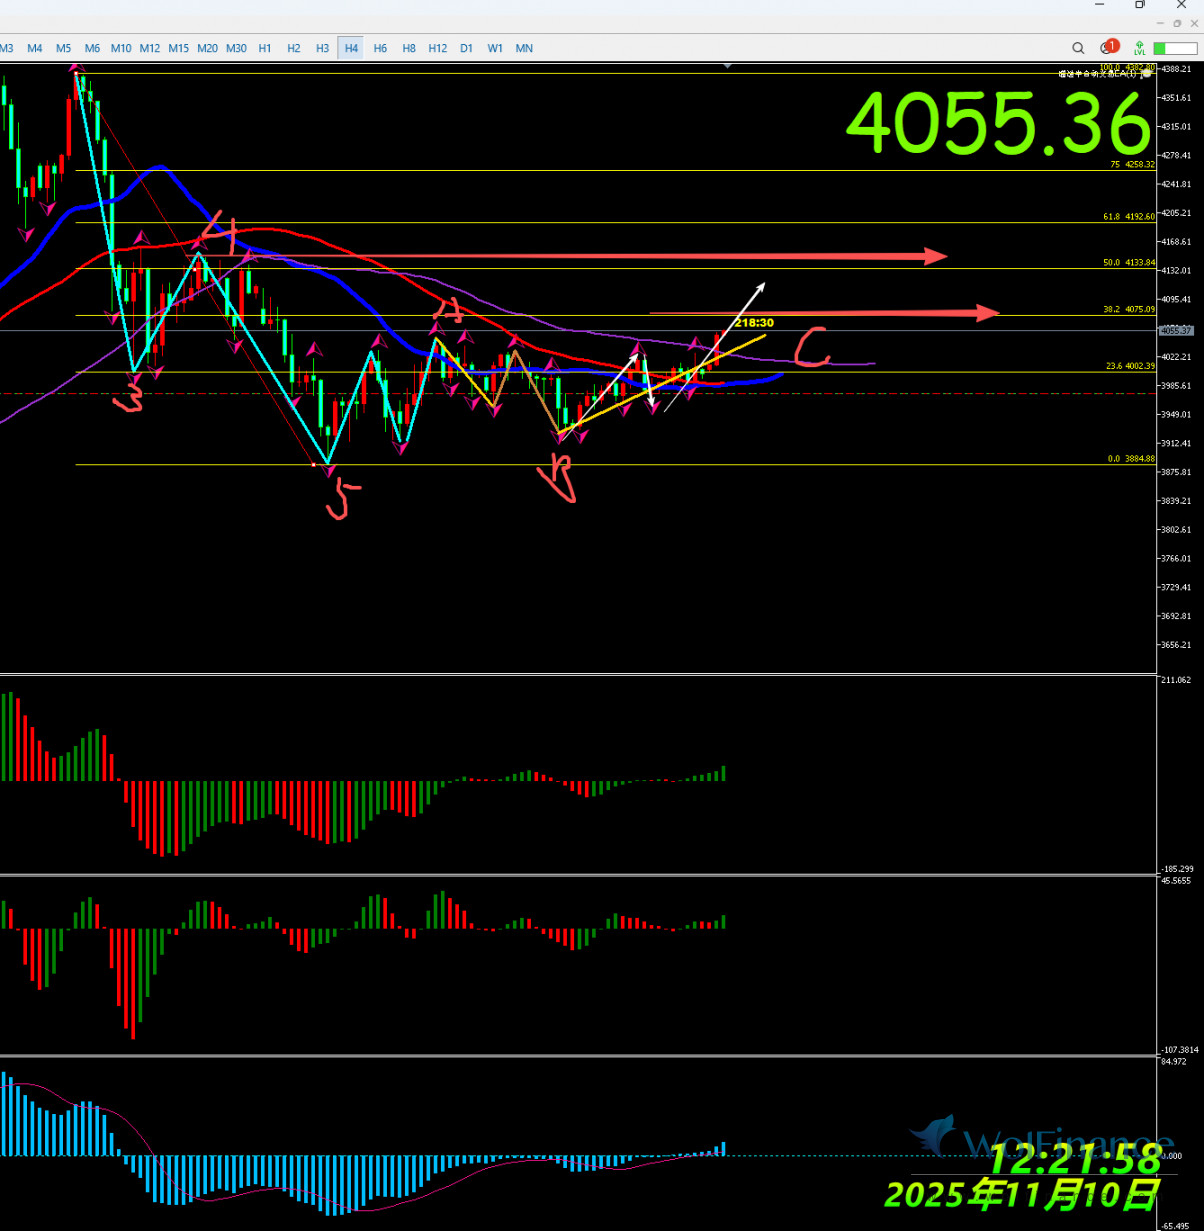Select the M30 timeframe

pos(236,48)
